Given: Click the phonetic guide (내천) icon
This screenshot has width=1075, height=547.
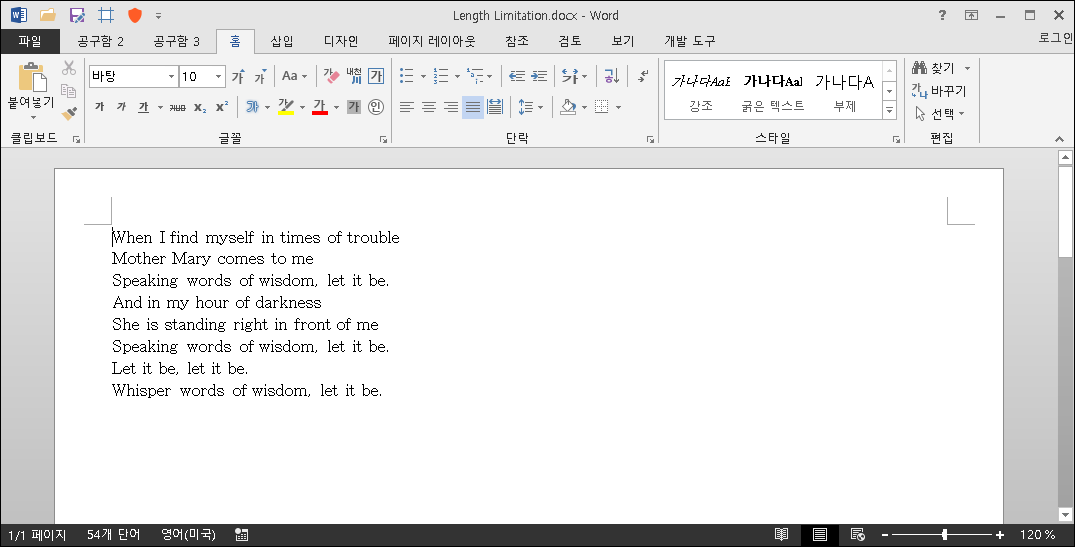Looking at the screenshot, I should pyautogui.click(x=354, y=76).
